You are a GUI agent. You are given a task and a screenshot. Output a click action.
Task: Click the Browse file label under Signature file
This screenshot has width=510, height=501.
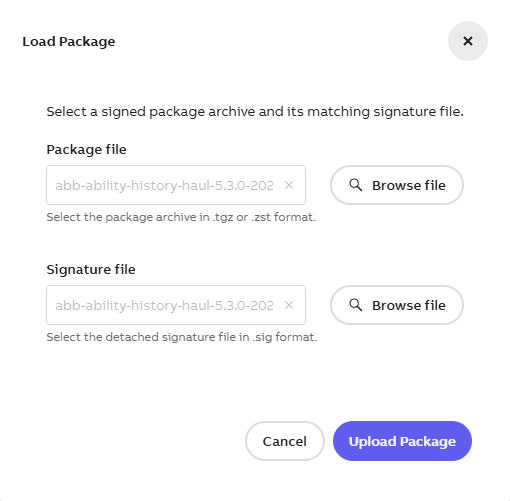click(x=409, y=305)
